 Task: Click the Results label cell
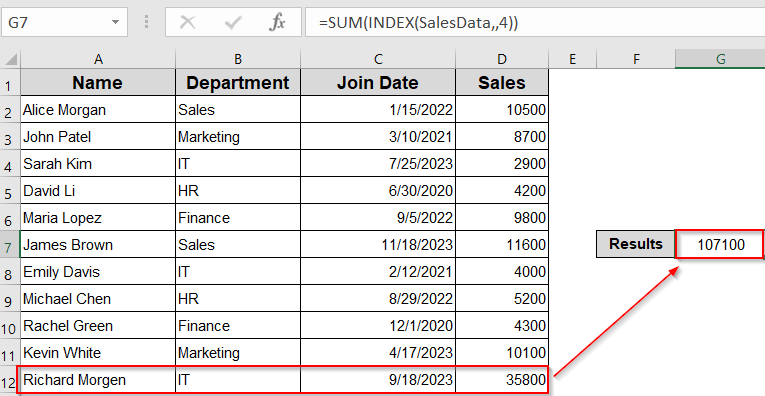tap(636, 244)
